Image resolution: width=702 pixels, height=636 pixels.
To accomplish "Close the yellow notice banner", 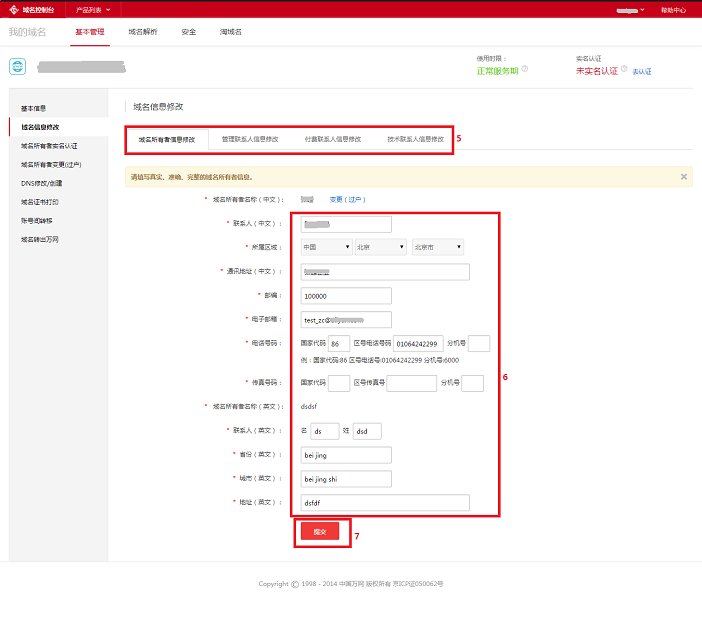I will click(x=684, y=176).
